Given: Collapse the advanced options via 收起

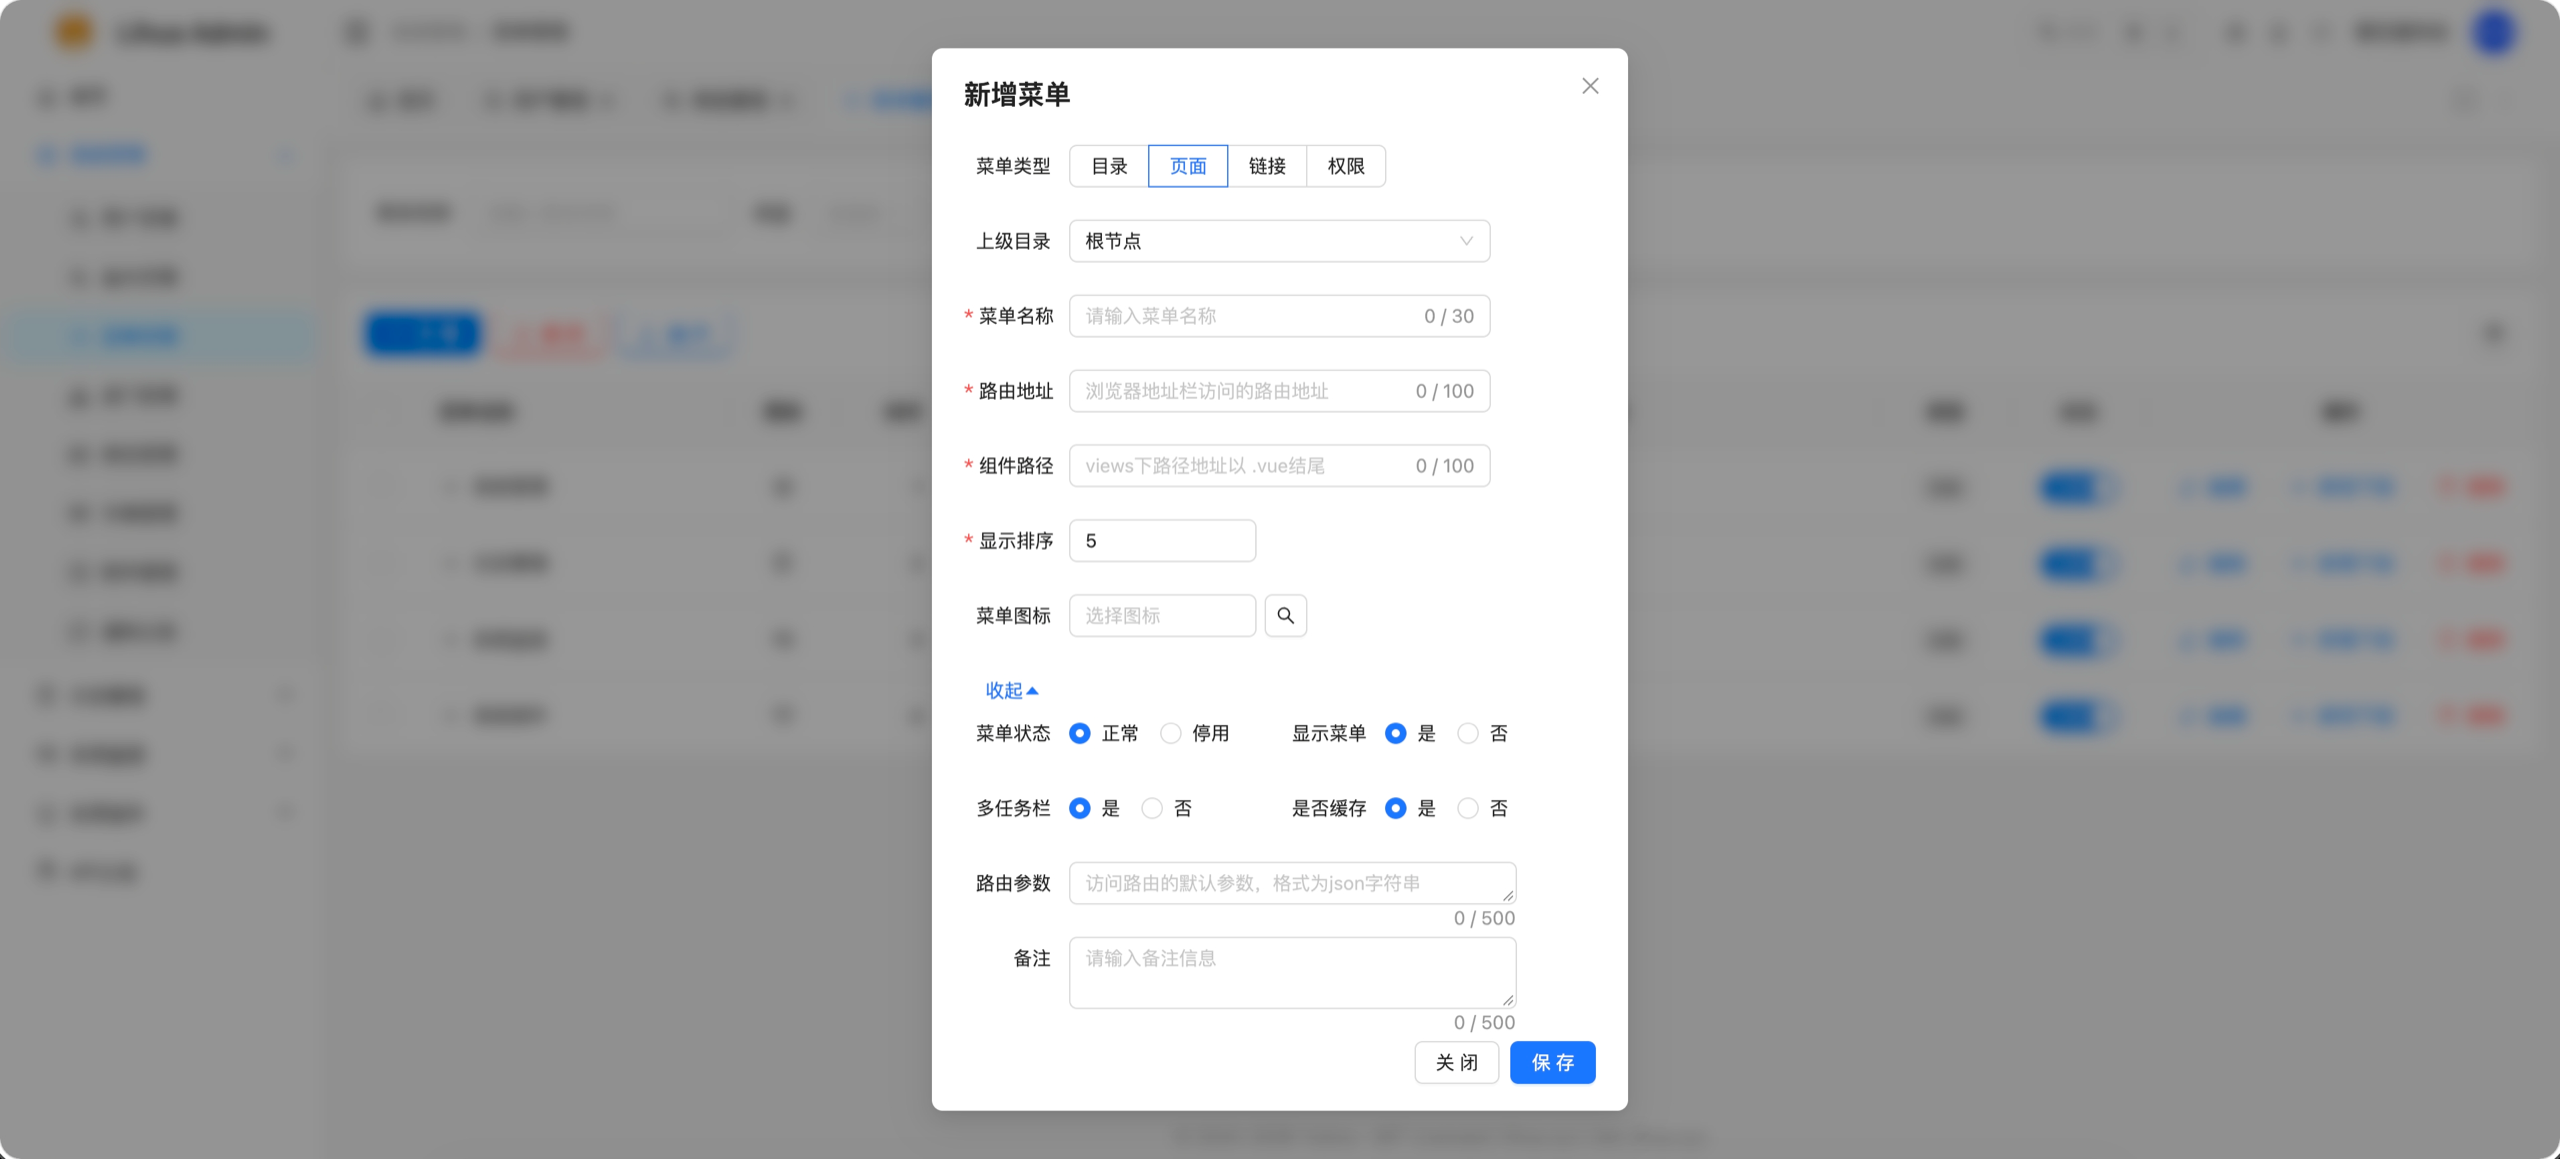Looking at the screenshot, I should click(1011, 691).
